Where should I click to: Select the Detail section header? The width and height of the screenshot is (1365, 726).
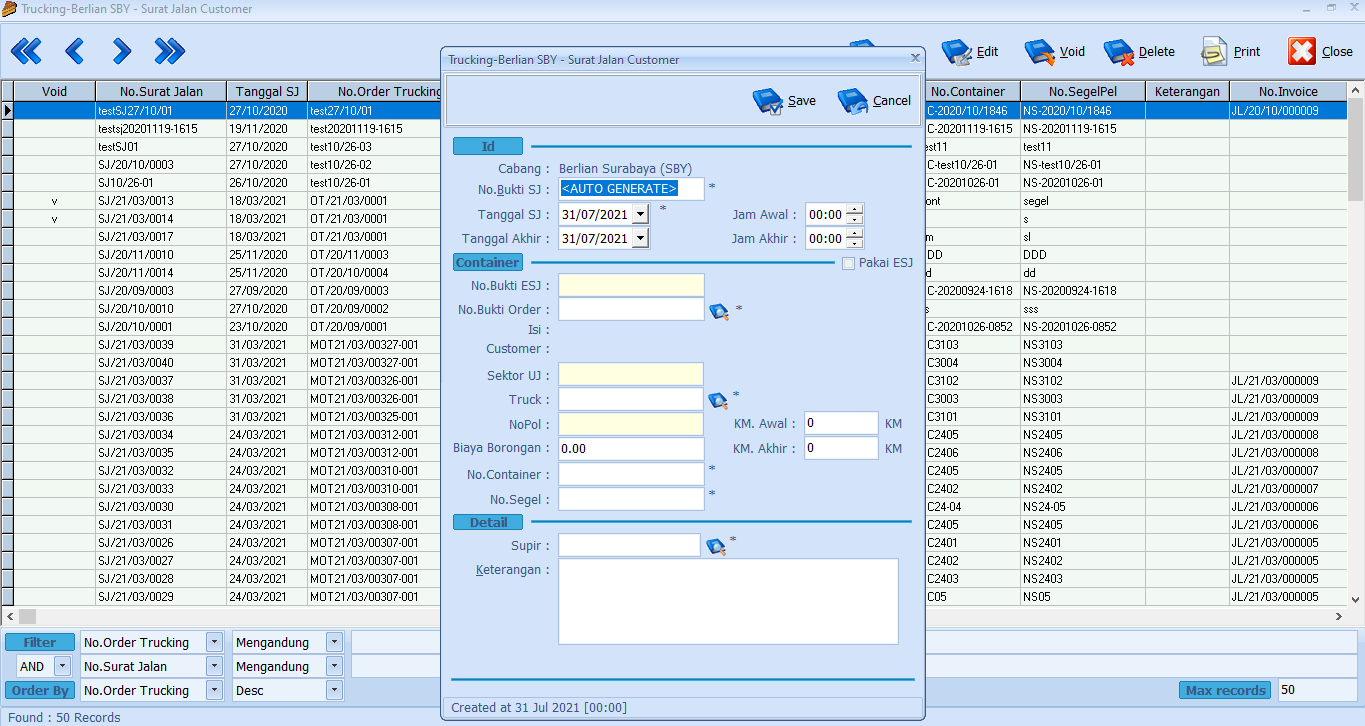(488, 522)
